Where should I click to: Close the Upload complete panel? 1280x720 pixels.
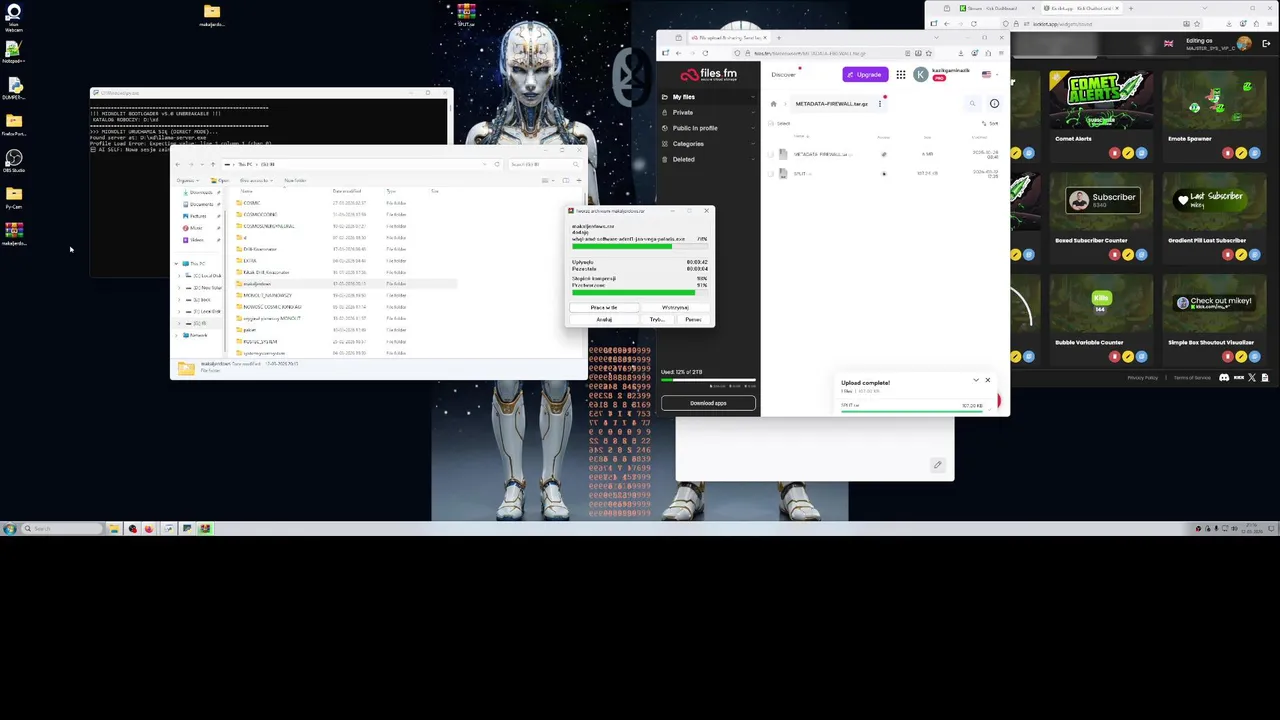[987, 380]
